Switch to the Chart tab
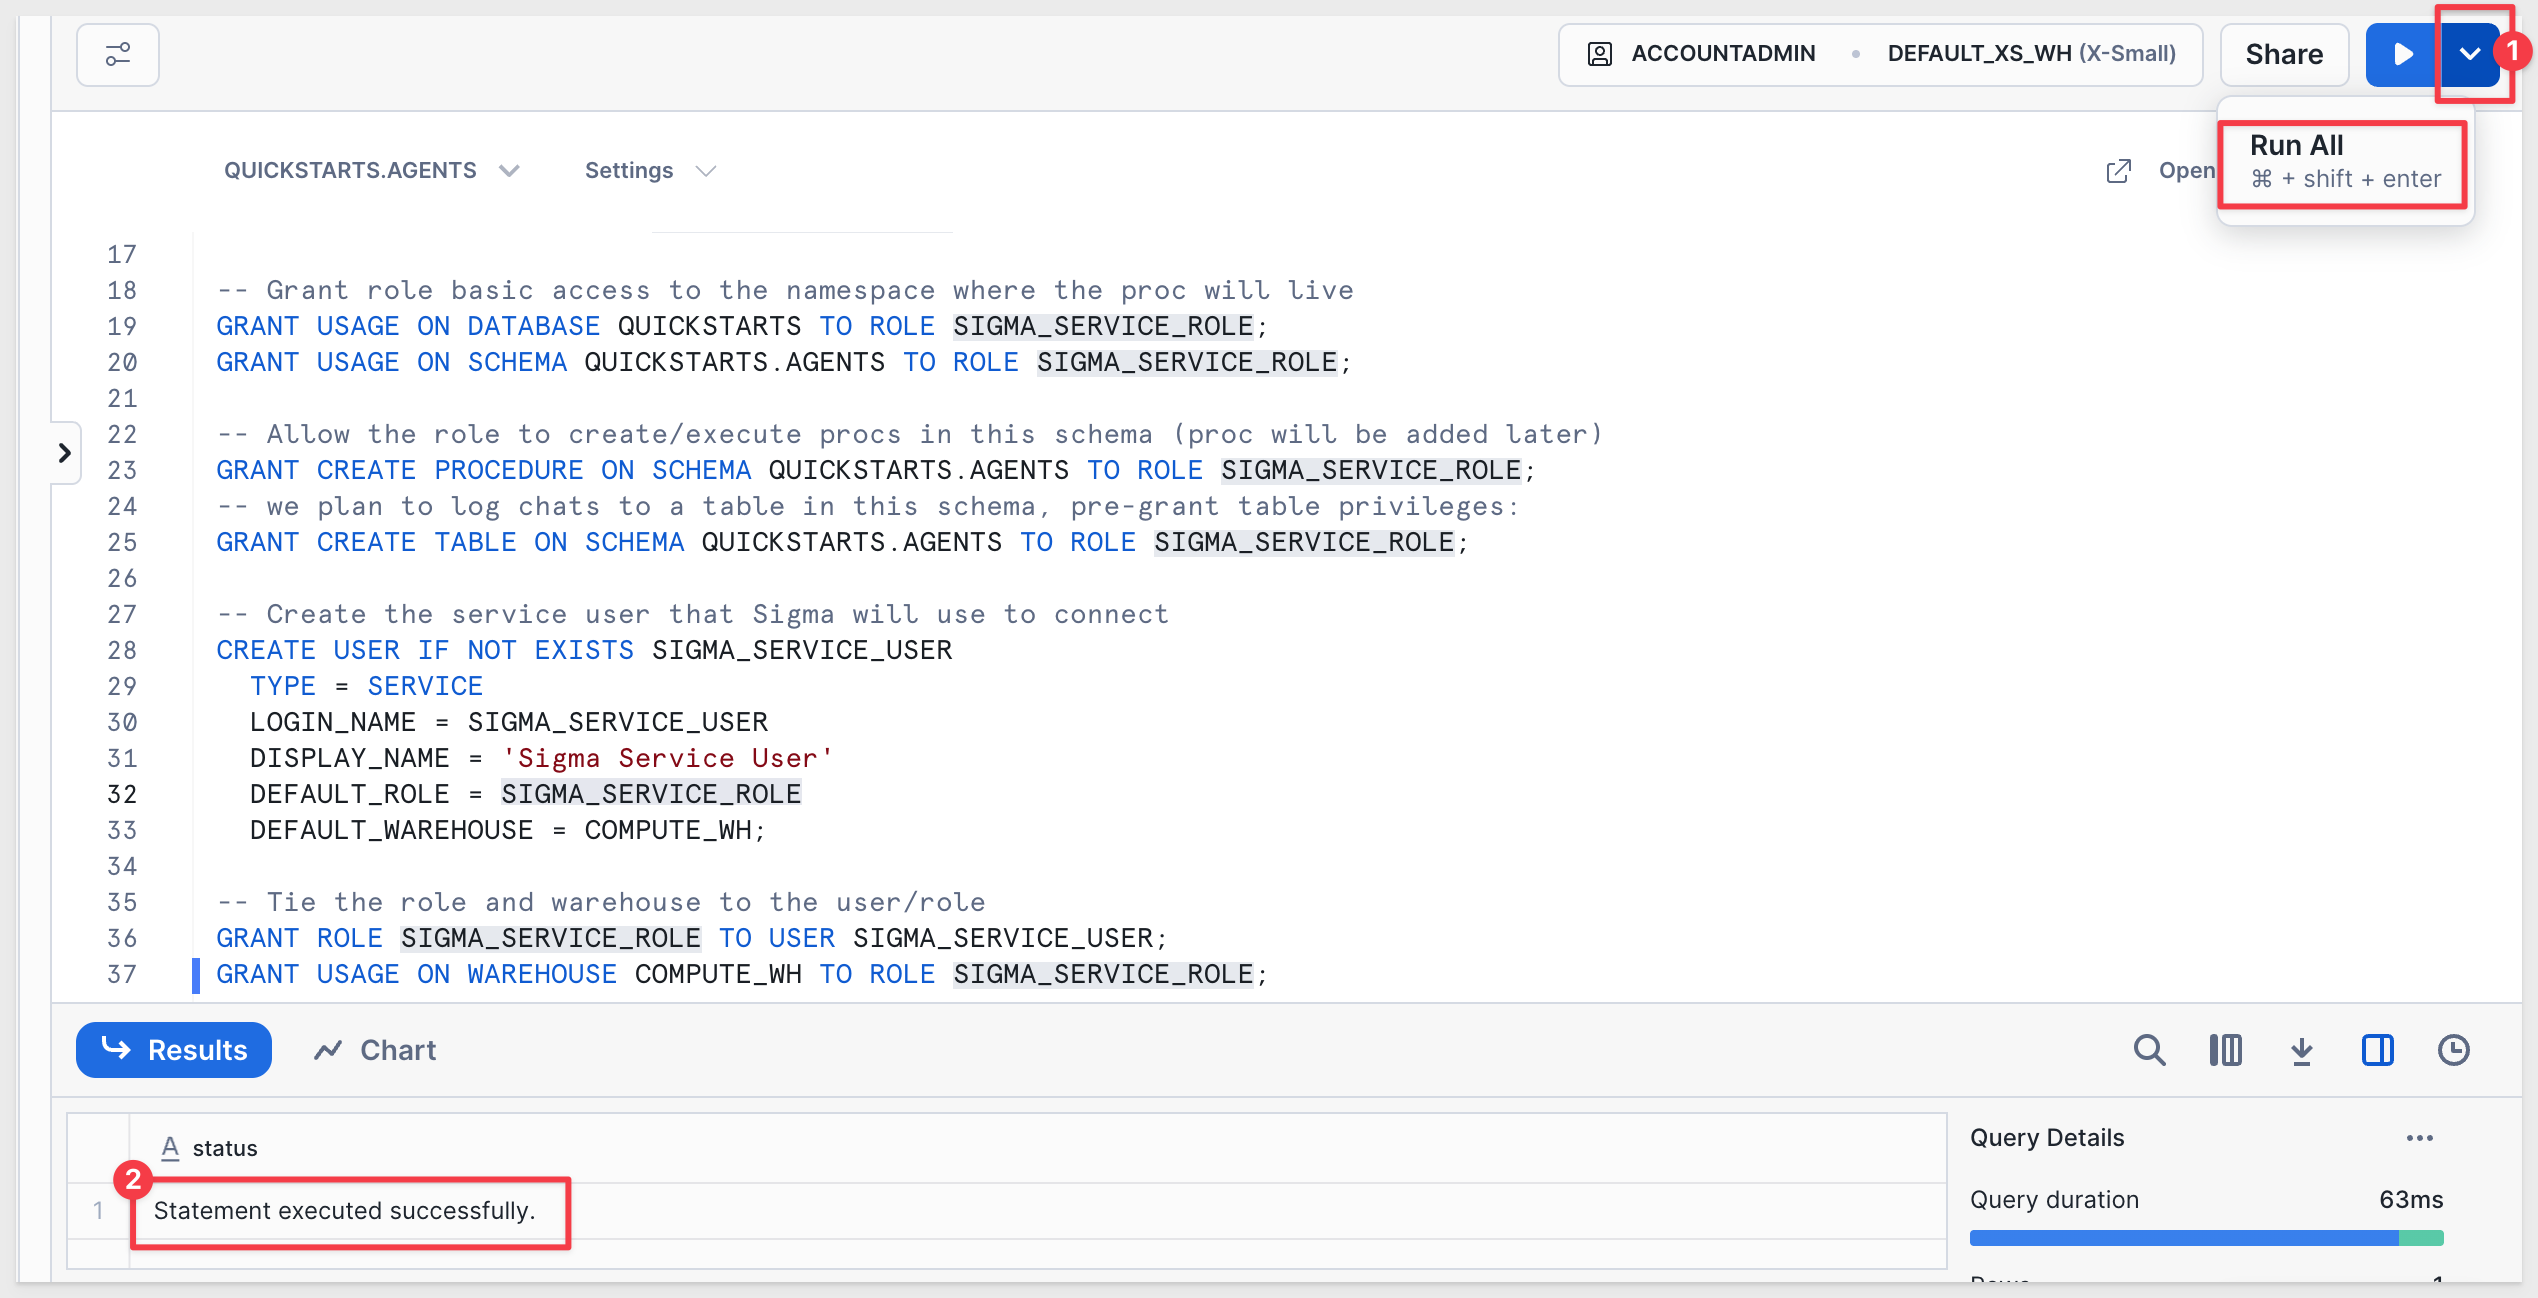2538x1298 pixels. pos(375,1050)
